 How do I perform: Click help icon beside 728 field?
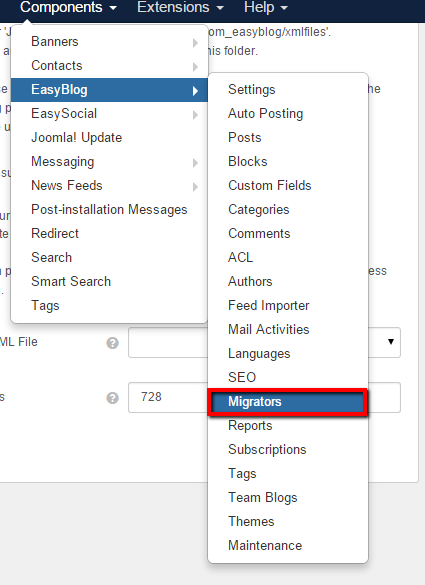tap(112, 398)
